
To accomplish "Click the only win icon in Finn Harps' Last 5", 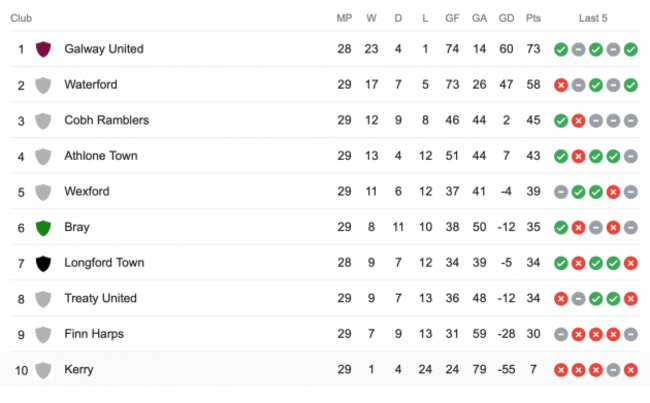I will click(x=561, y=334).
